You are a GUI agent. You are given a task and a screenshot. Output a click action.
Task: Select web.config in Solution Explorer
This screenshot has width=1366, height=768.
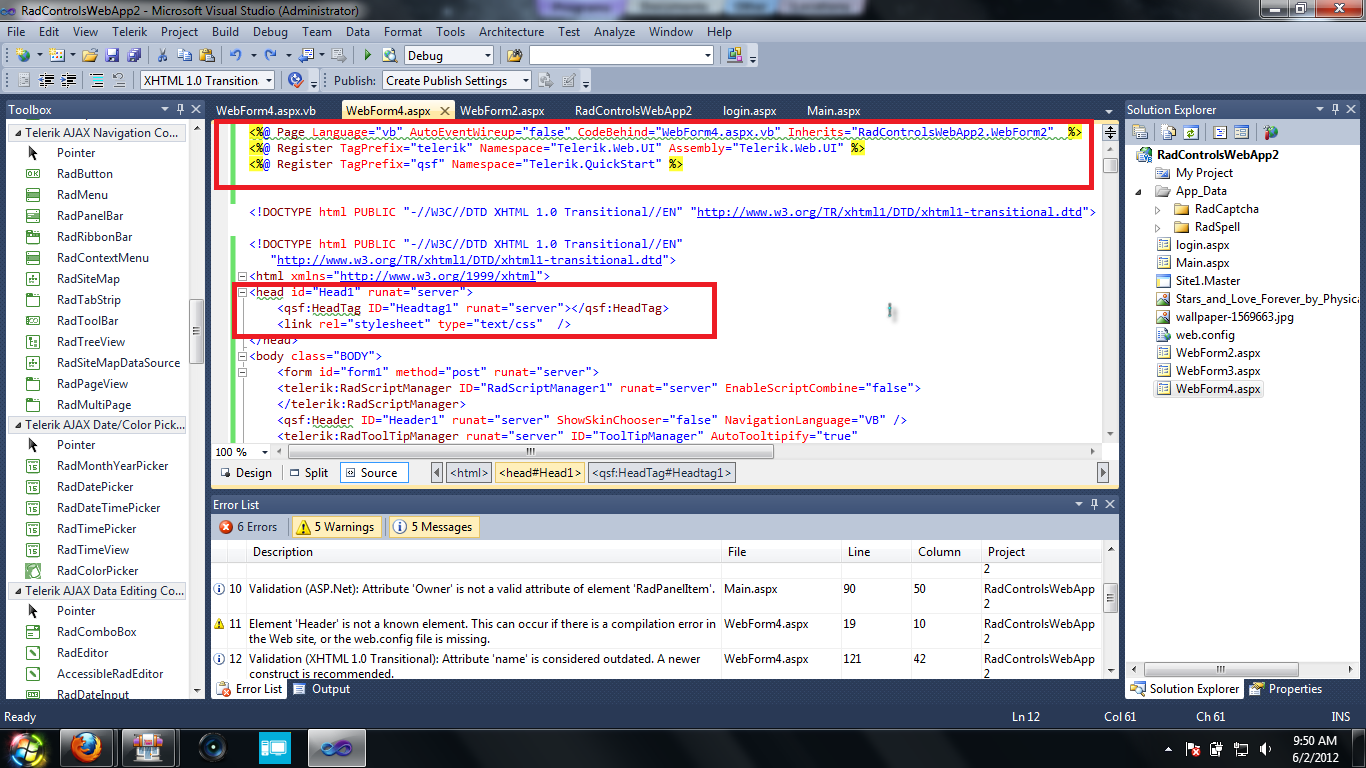coord(1205,335)
